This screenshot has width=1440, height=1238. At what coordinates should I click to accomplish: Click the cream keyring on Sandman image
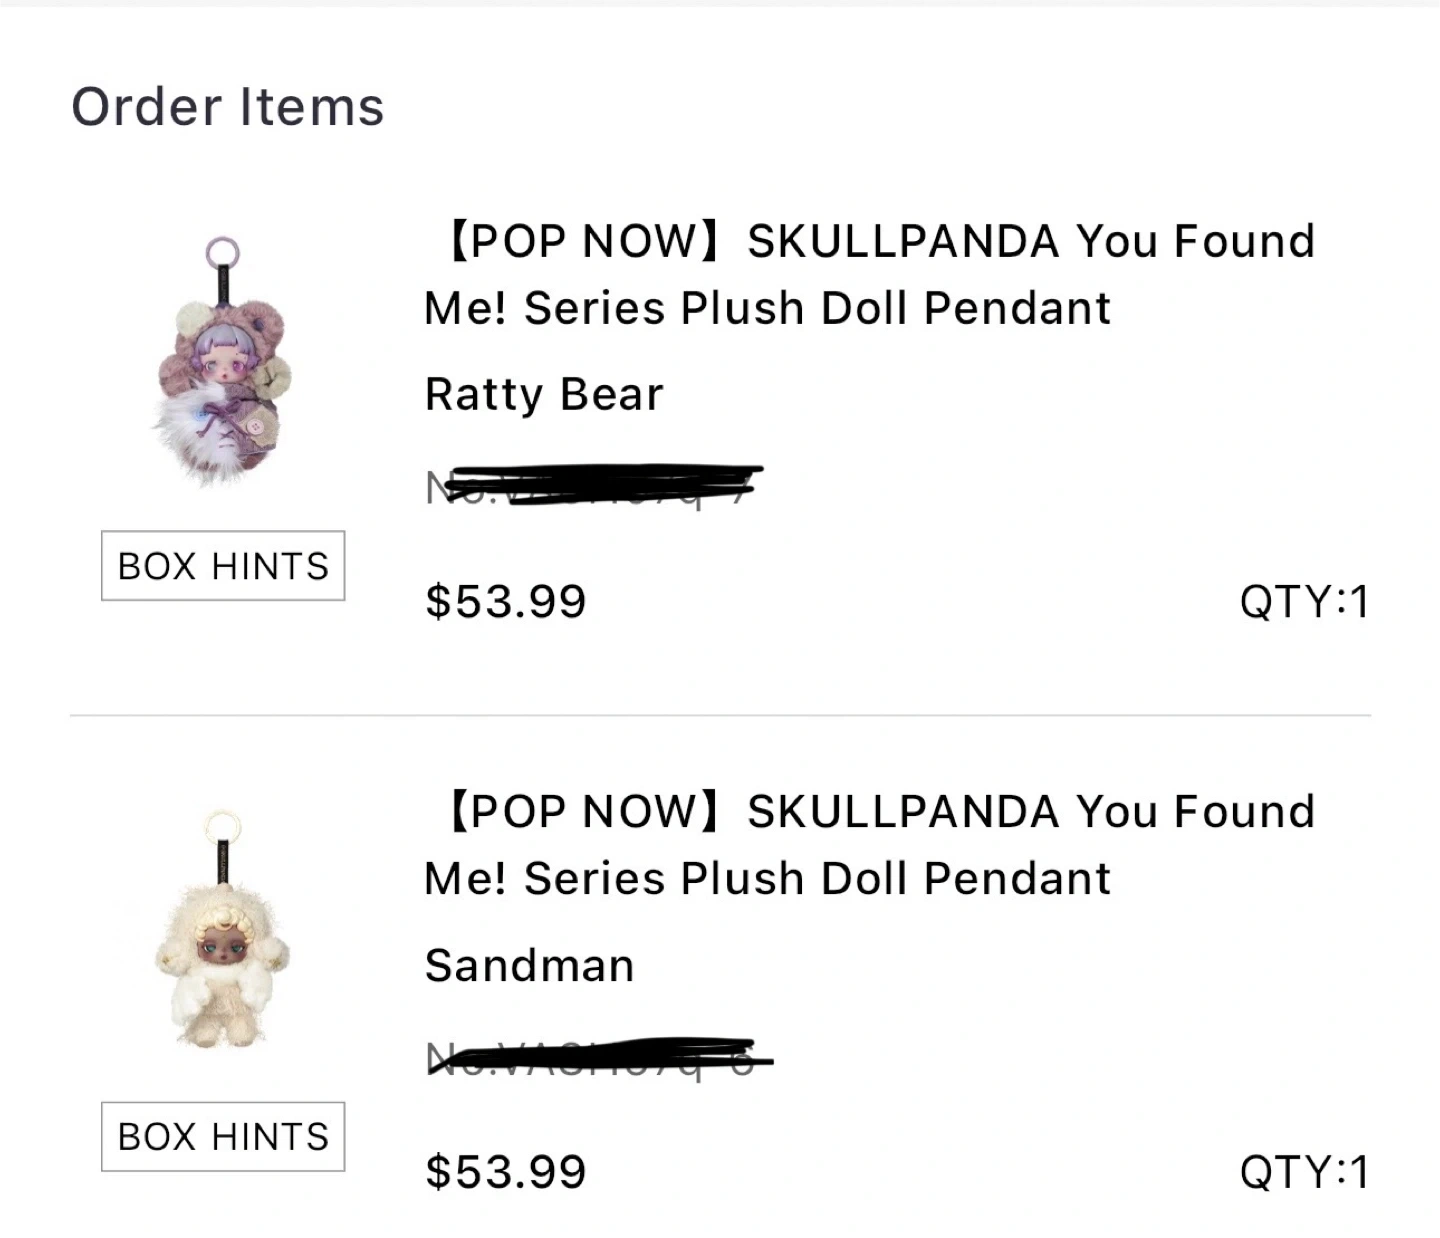(222, 828)
